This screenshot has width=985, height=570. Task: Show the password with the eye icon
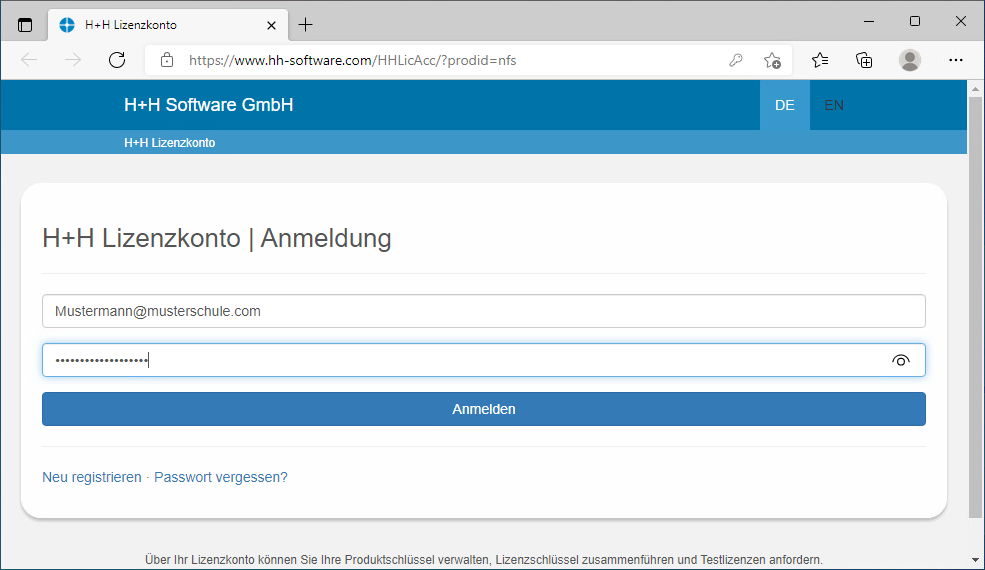pyautogui.click(x=901, y=360)
